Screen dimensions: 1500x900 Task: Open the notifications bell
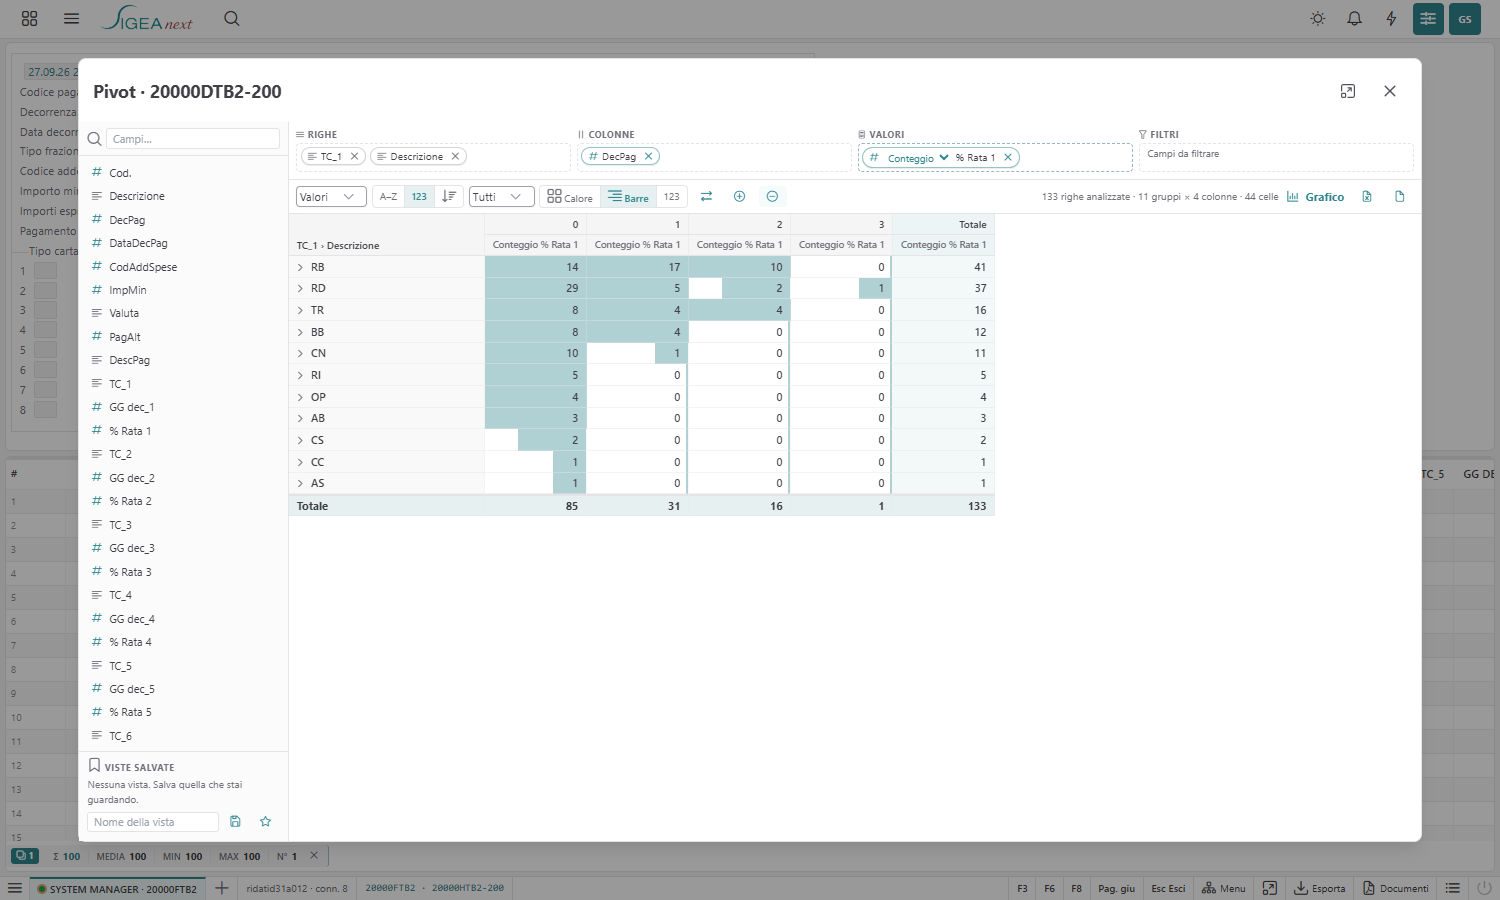(1354, 19)
